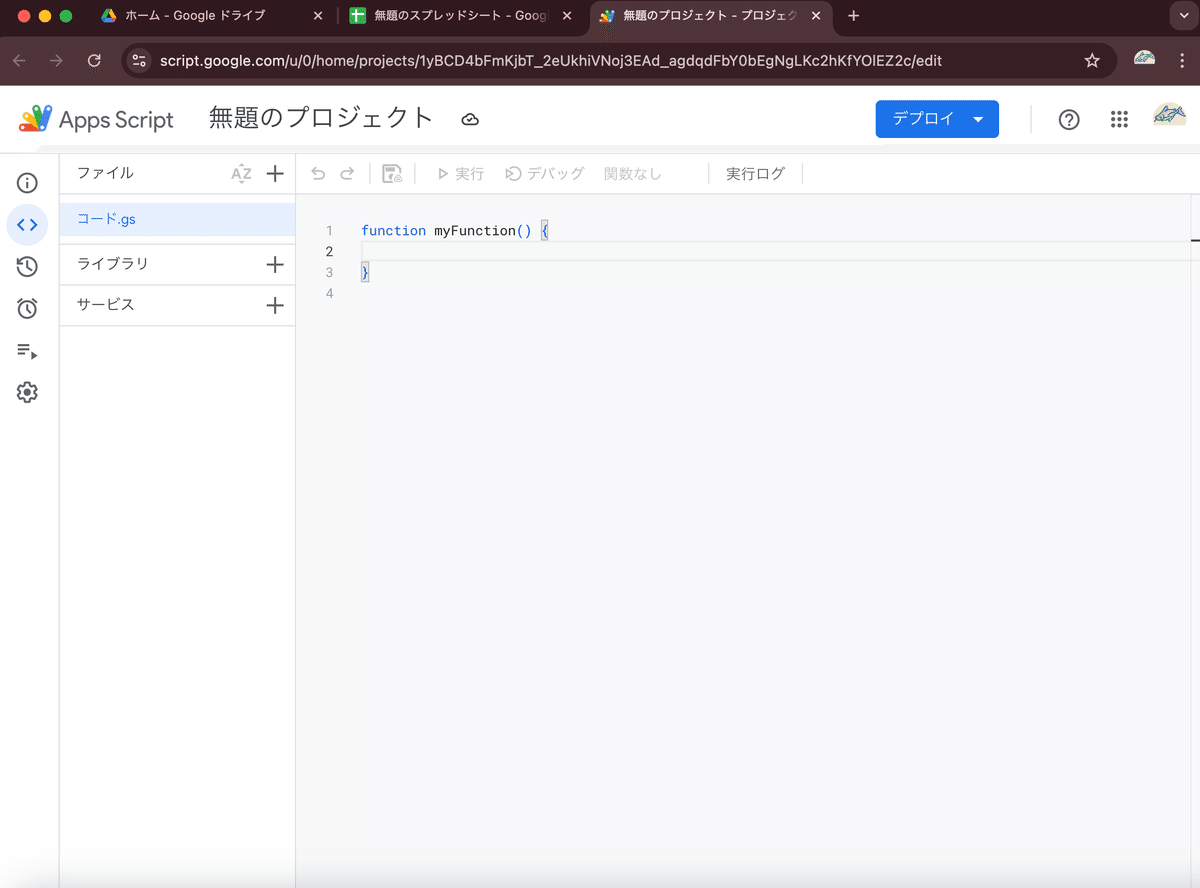
Task: Save the project using the save icon
Action: pyautogui.click(x=390, y=172)
